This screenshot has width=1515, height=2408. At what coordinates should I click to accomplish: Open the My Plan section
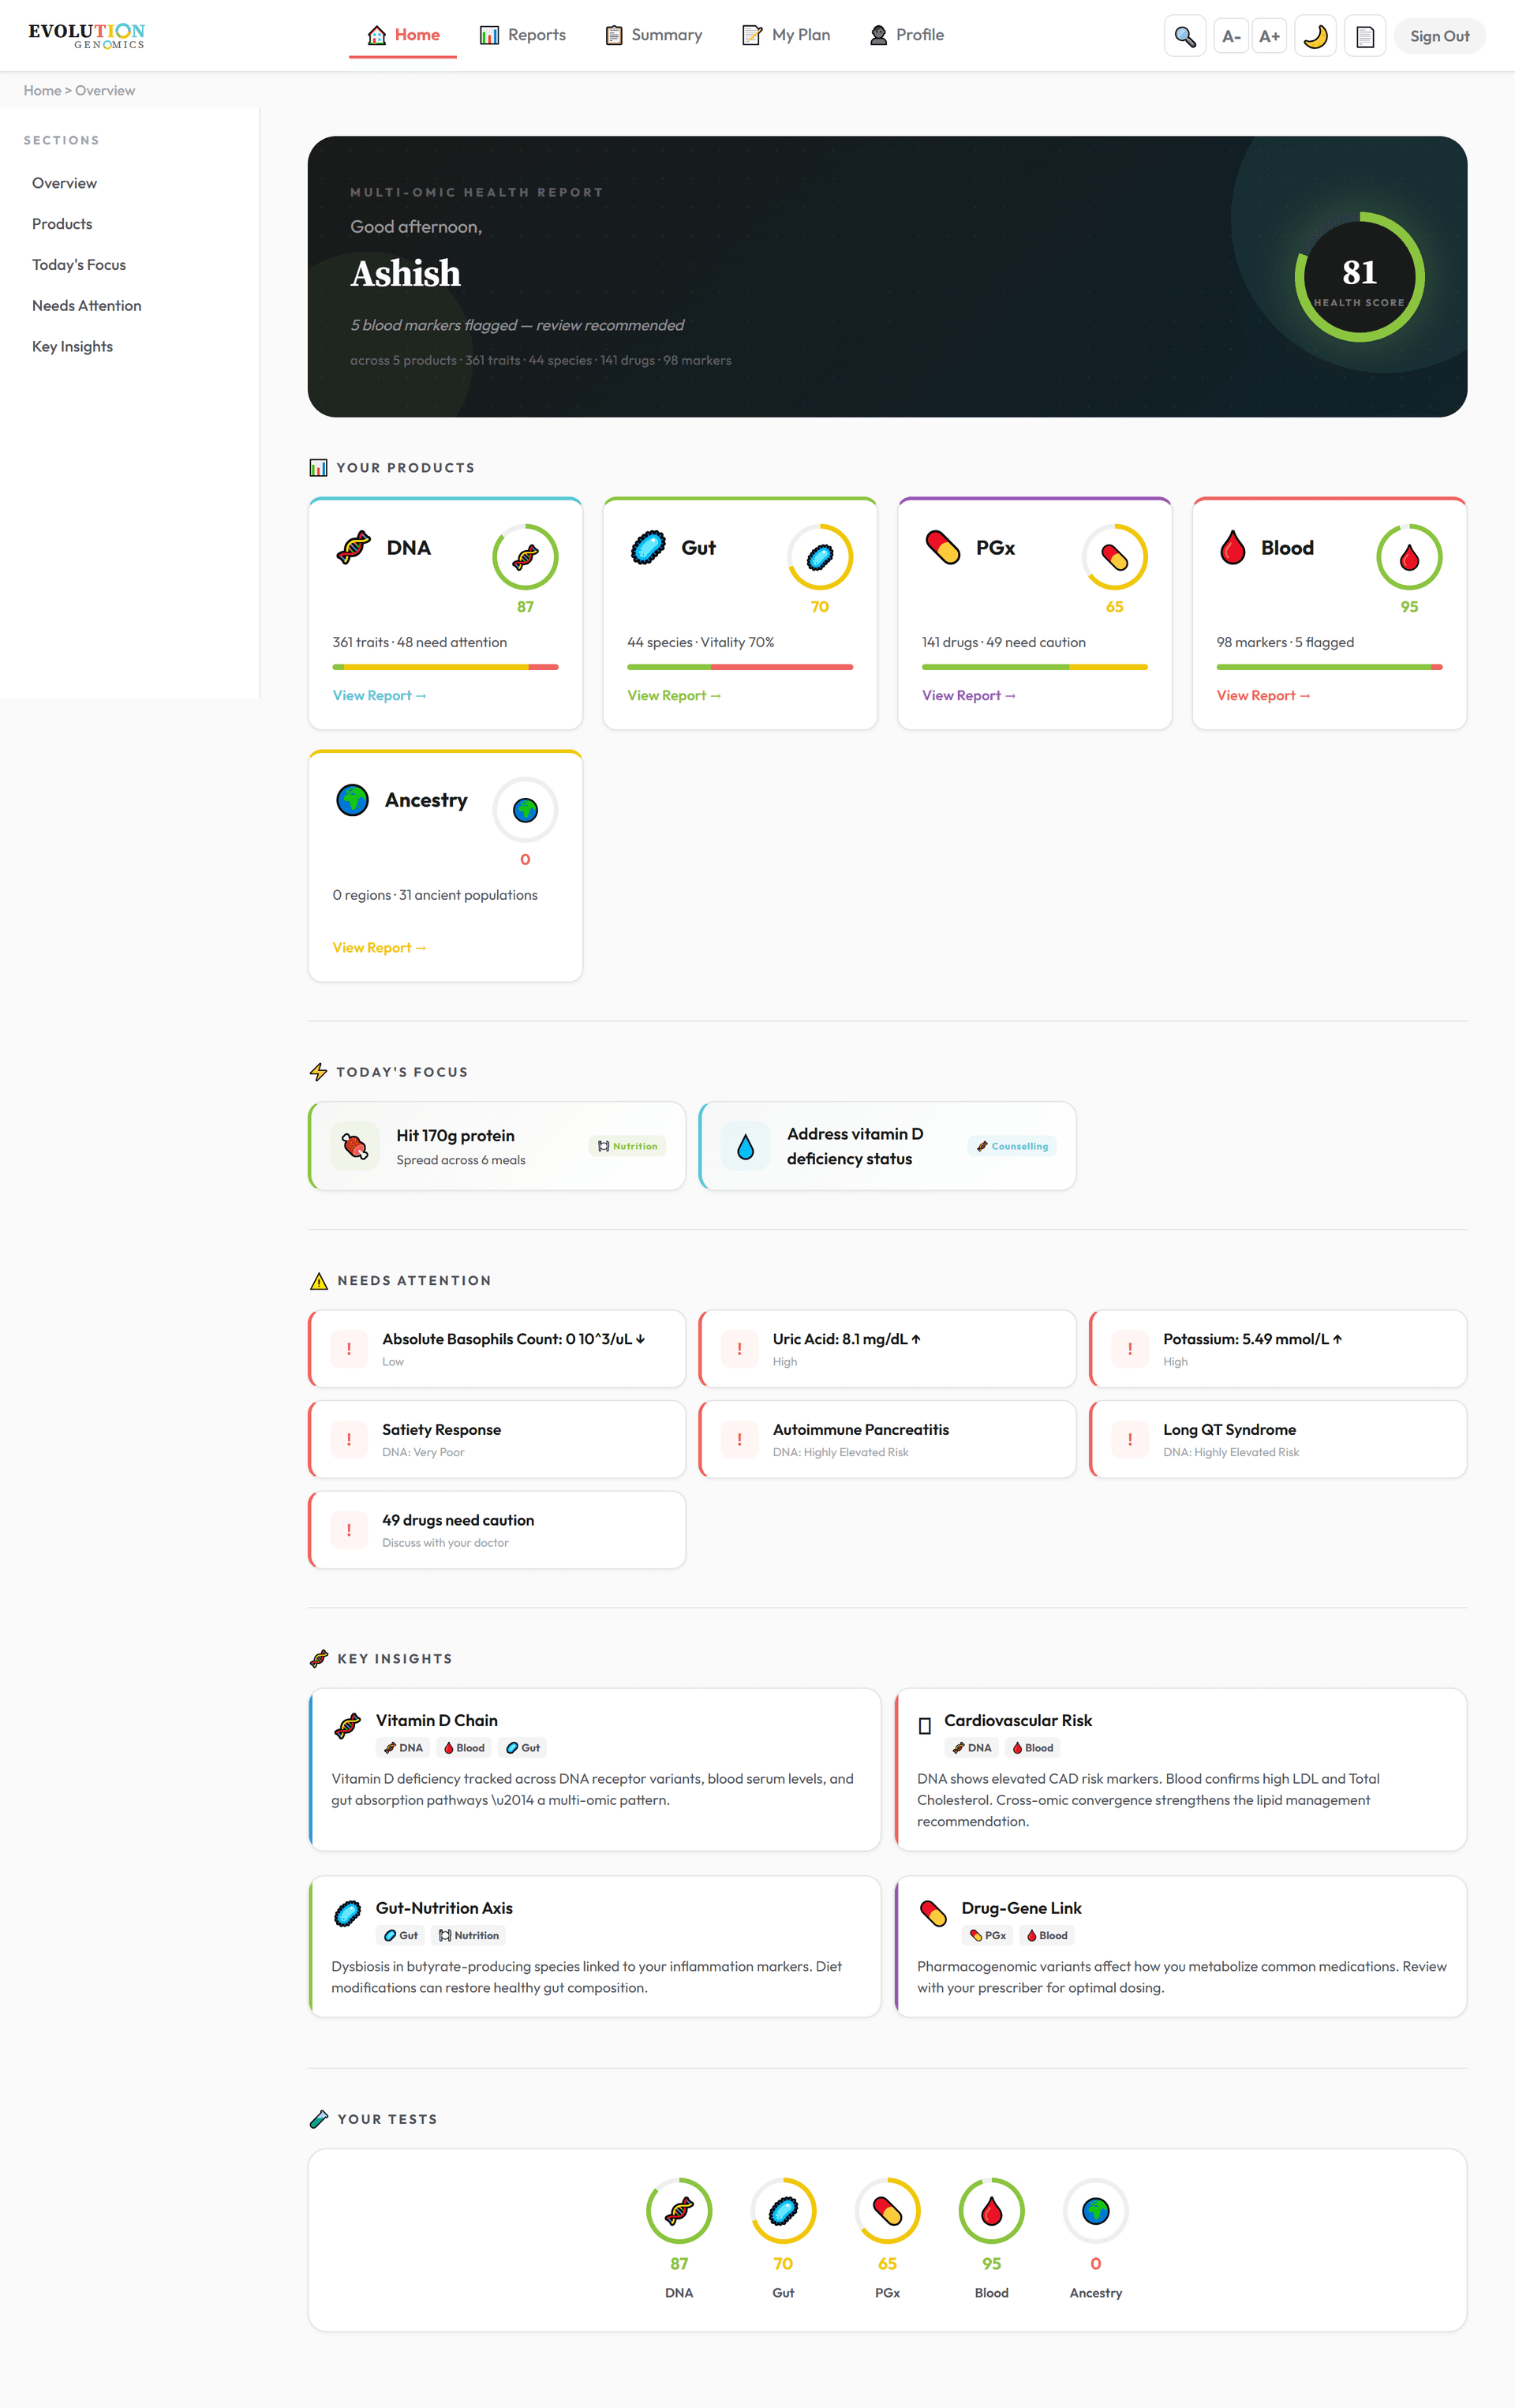tap(786, 34)
